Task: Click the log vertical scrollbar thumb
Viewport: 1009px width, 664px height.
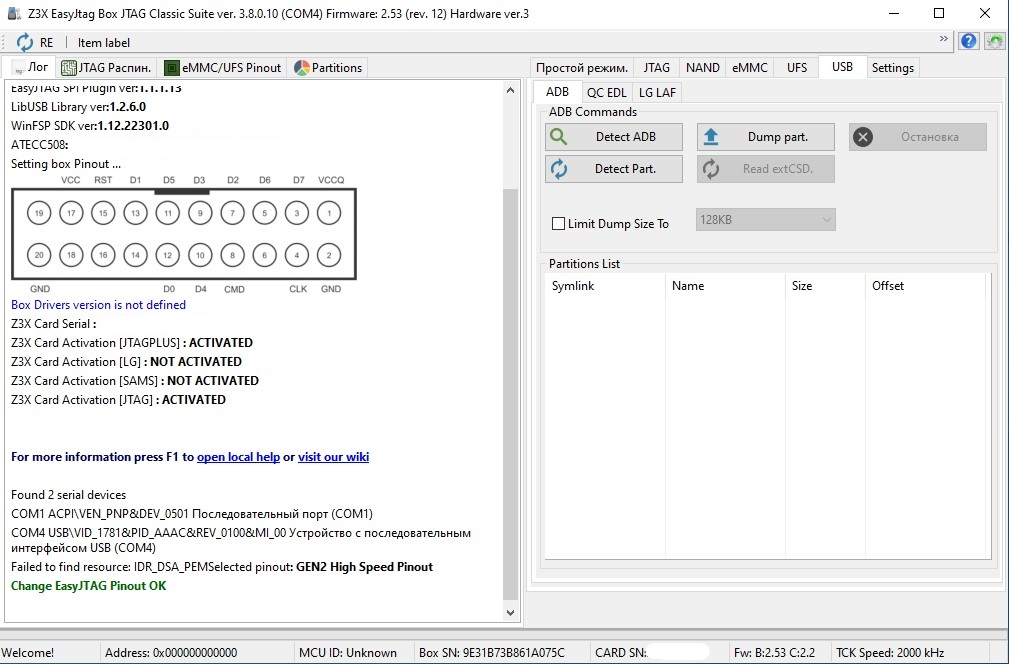Action: point(510,394)
